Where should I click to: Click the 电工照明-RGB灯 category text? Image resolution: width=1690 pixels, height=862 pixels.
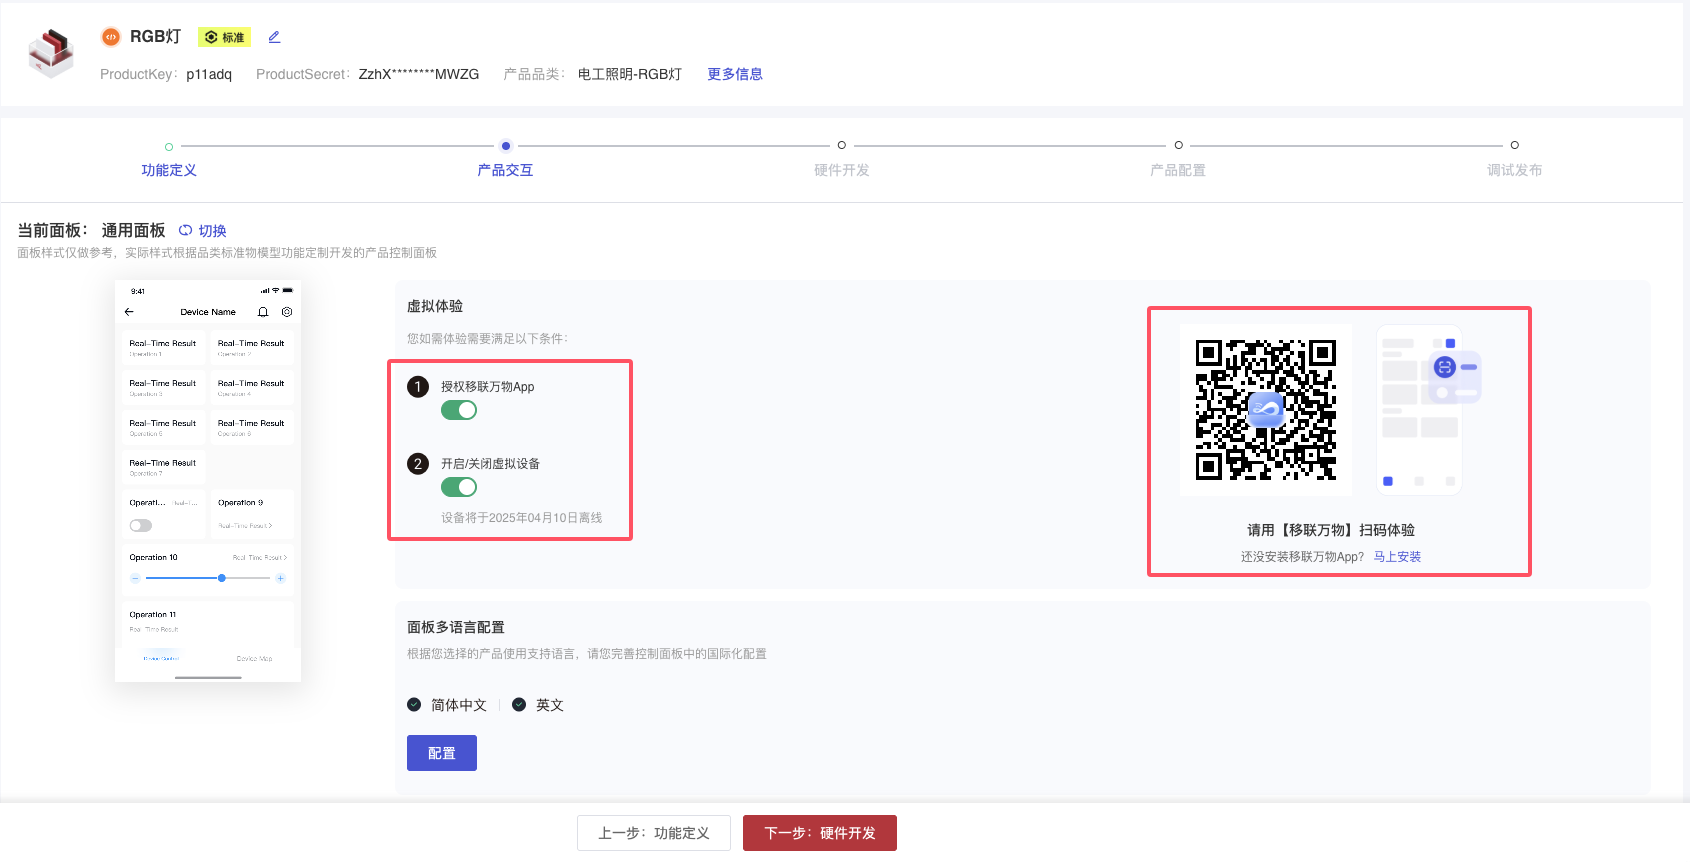coord(630,74)
